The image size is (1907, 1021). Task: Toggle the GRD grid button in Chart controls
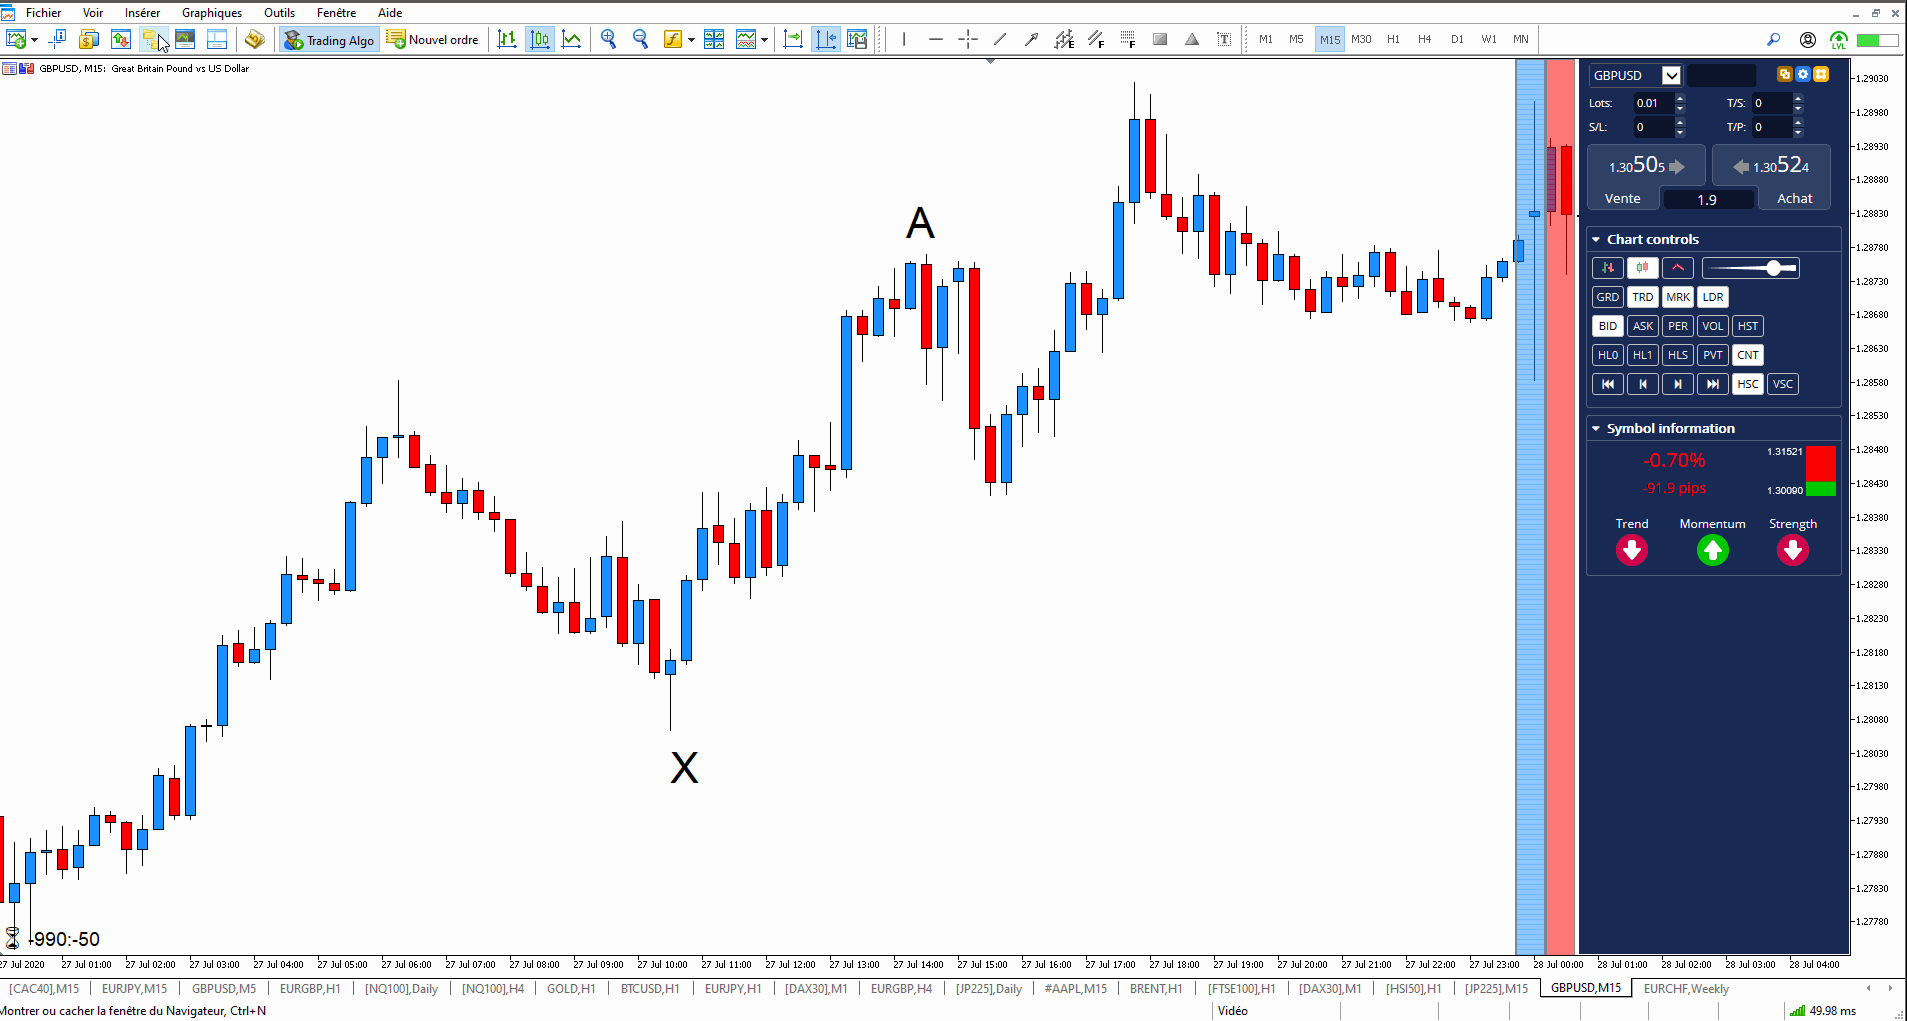coord(1606,297)
